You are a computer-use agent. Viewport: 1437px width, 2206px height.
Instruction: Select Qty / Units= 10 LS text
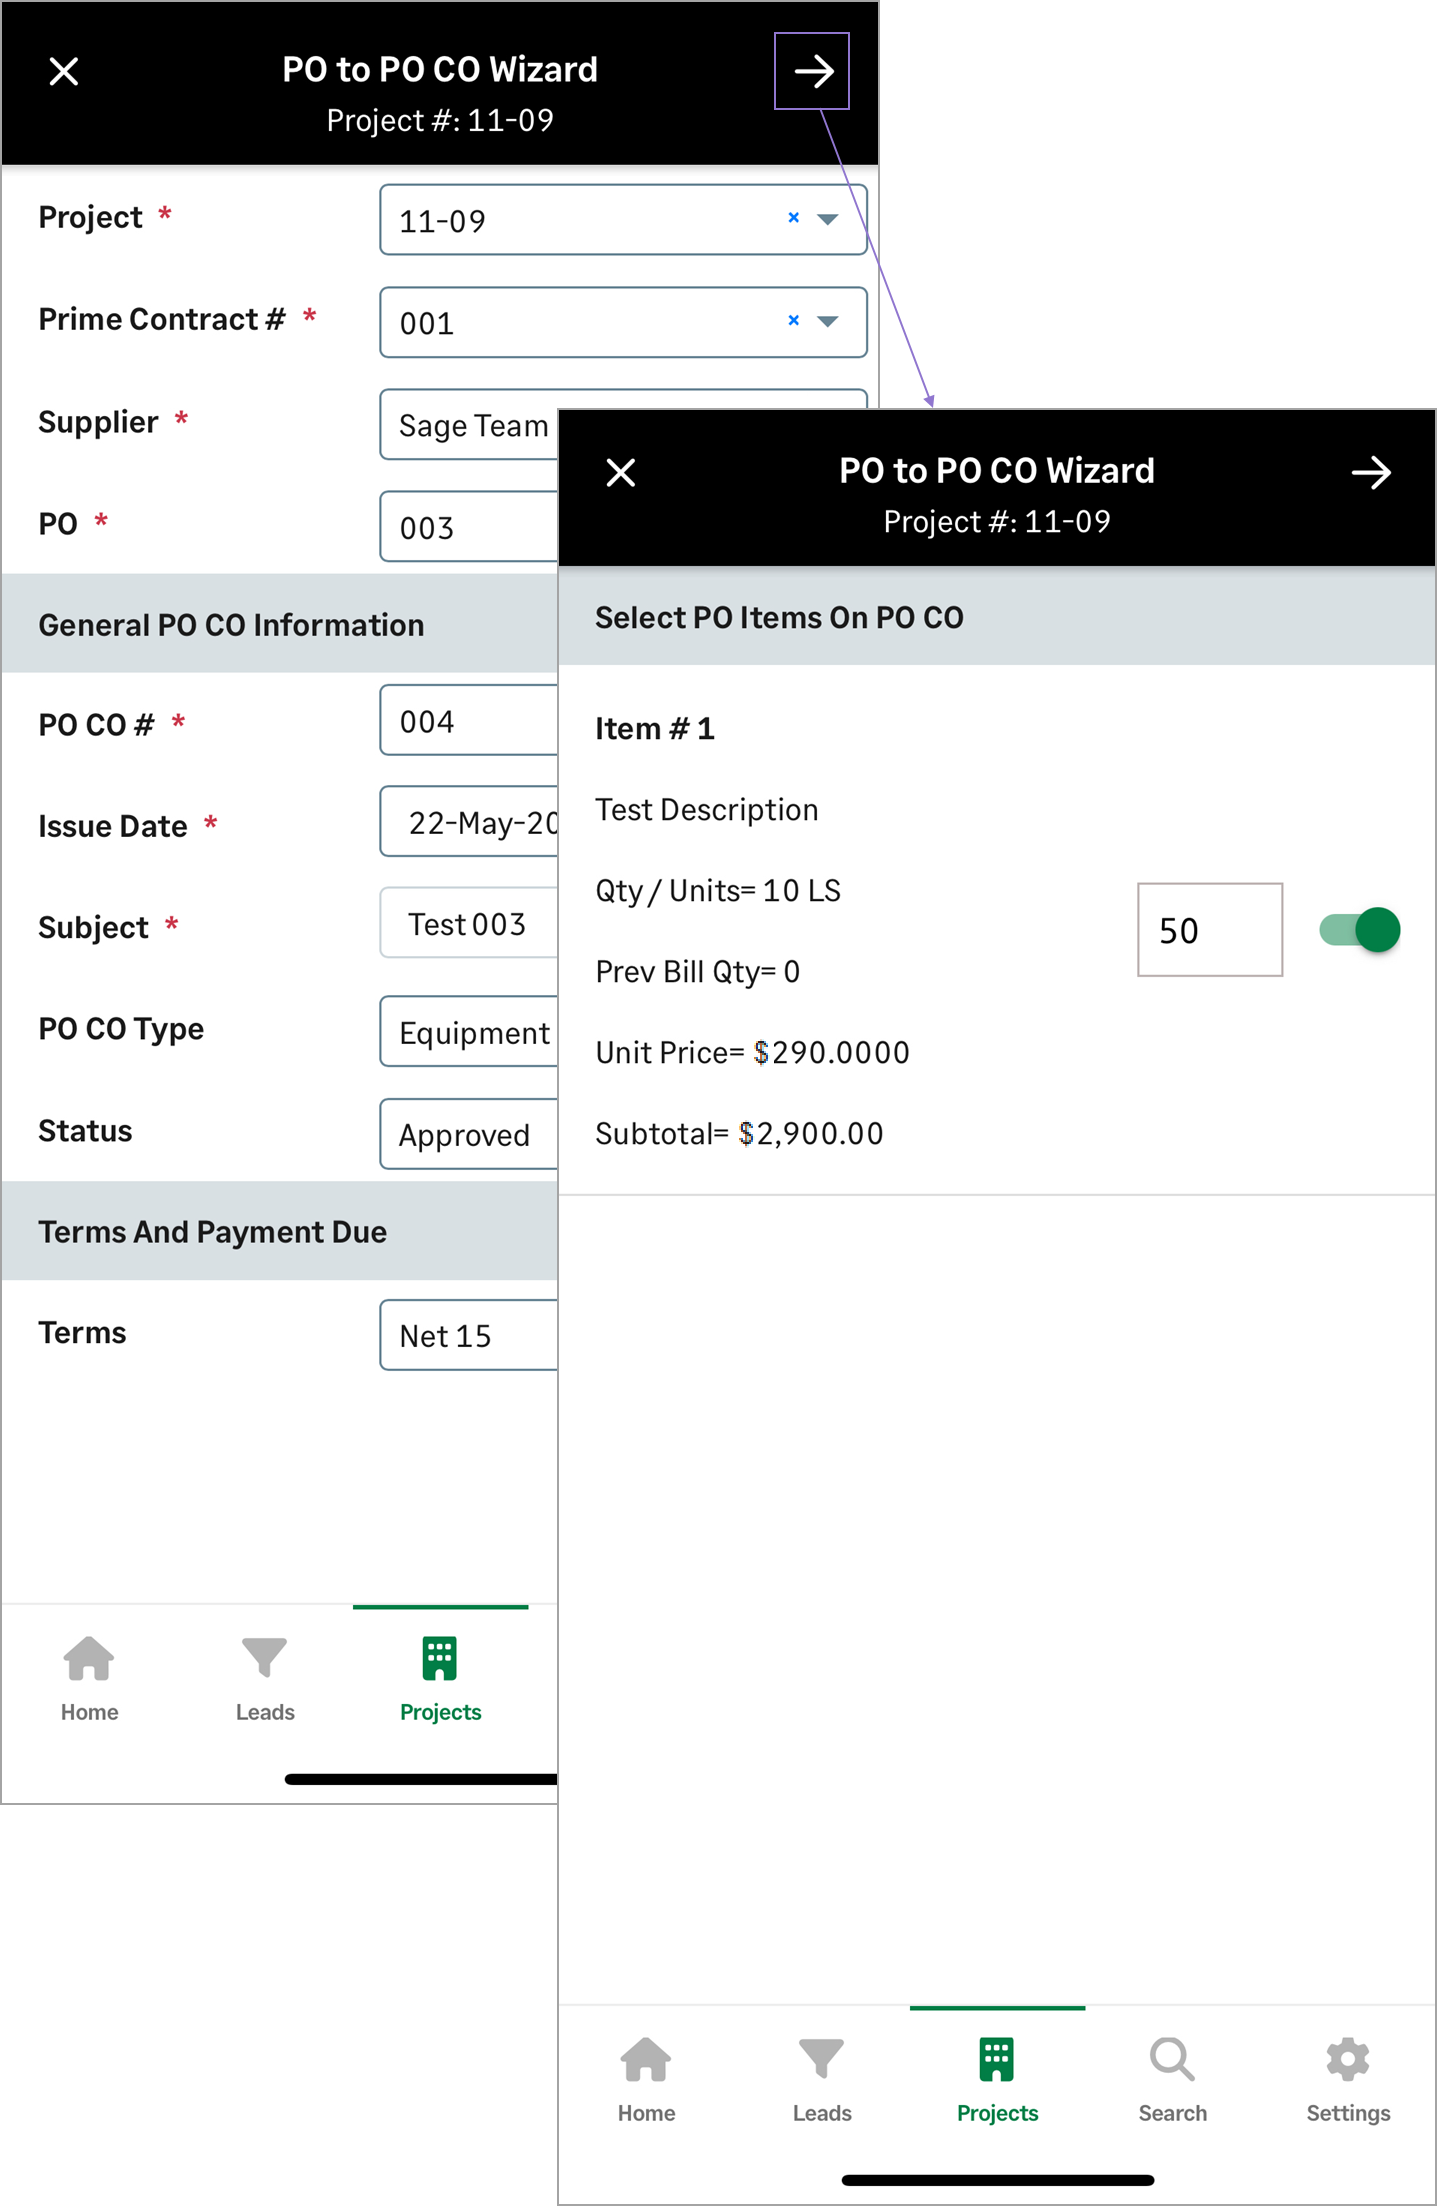(718, 891)
